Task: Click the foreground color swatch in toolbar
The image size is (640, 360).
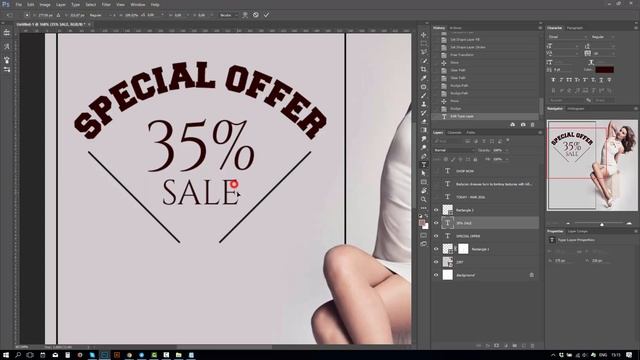Action: (x=422, y=223)
